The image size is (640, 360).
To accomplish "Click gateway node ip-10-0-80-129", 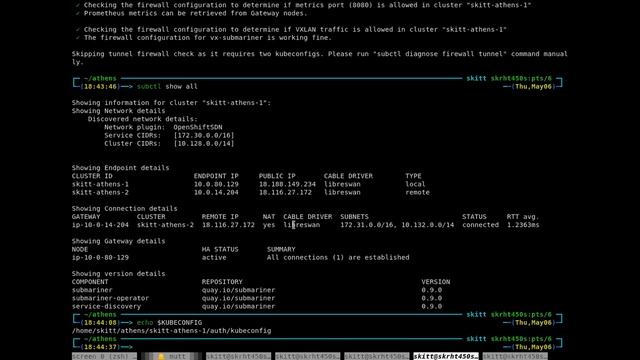I will coord(100,258).
